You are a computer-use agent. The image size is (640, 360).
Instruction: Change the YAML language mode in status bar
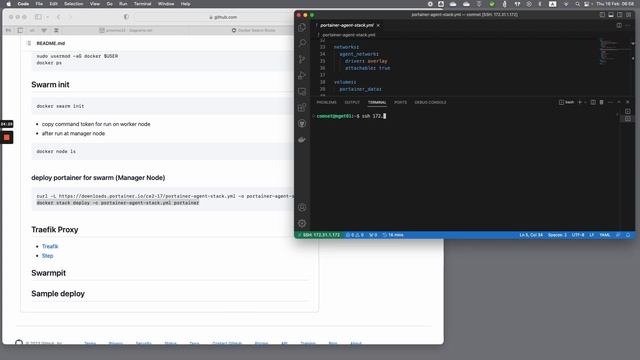point(605,235)
